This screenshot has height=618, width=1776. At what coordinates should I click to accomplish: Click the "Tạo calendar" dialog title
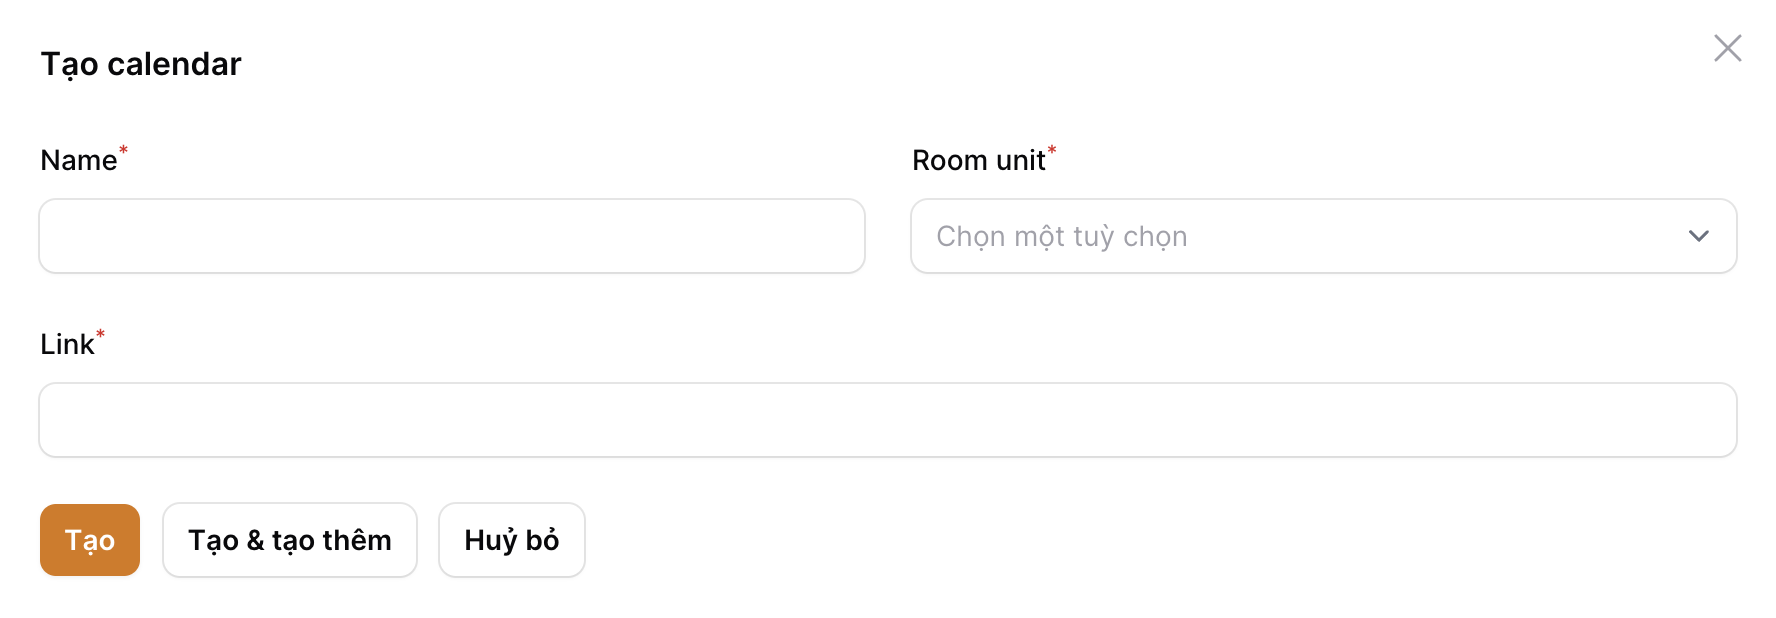pyautogui.click(x=141, y=64)
